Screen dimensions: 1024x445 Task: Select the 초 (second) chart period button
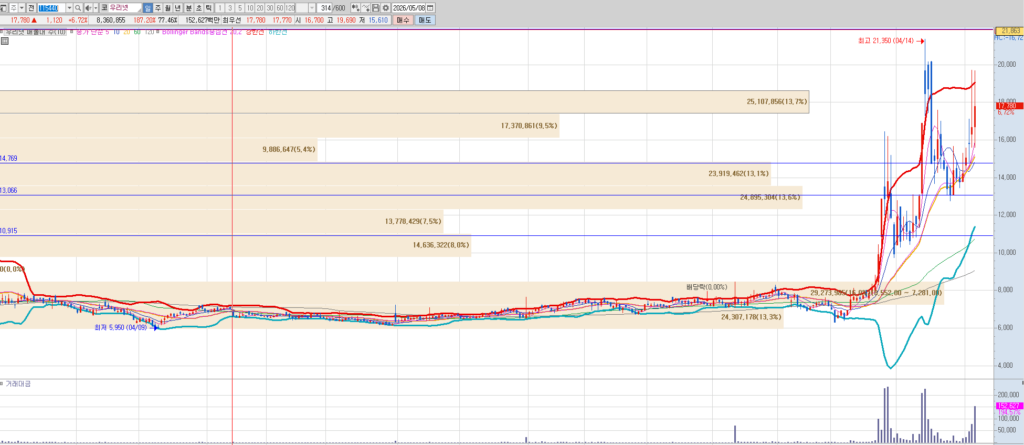click(x=199, y=8)
